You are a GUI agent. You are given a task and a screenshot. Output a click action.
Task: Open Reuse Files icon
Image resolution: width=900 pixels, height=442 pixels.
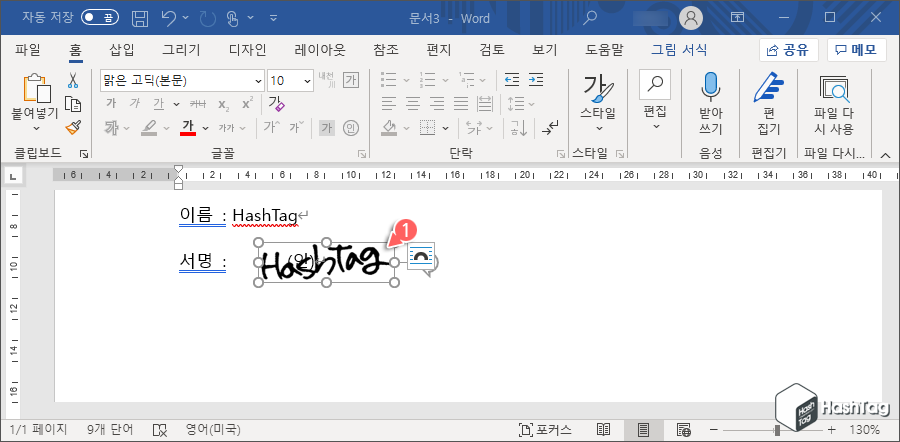tap(834, 87)
